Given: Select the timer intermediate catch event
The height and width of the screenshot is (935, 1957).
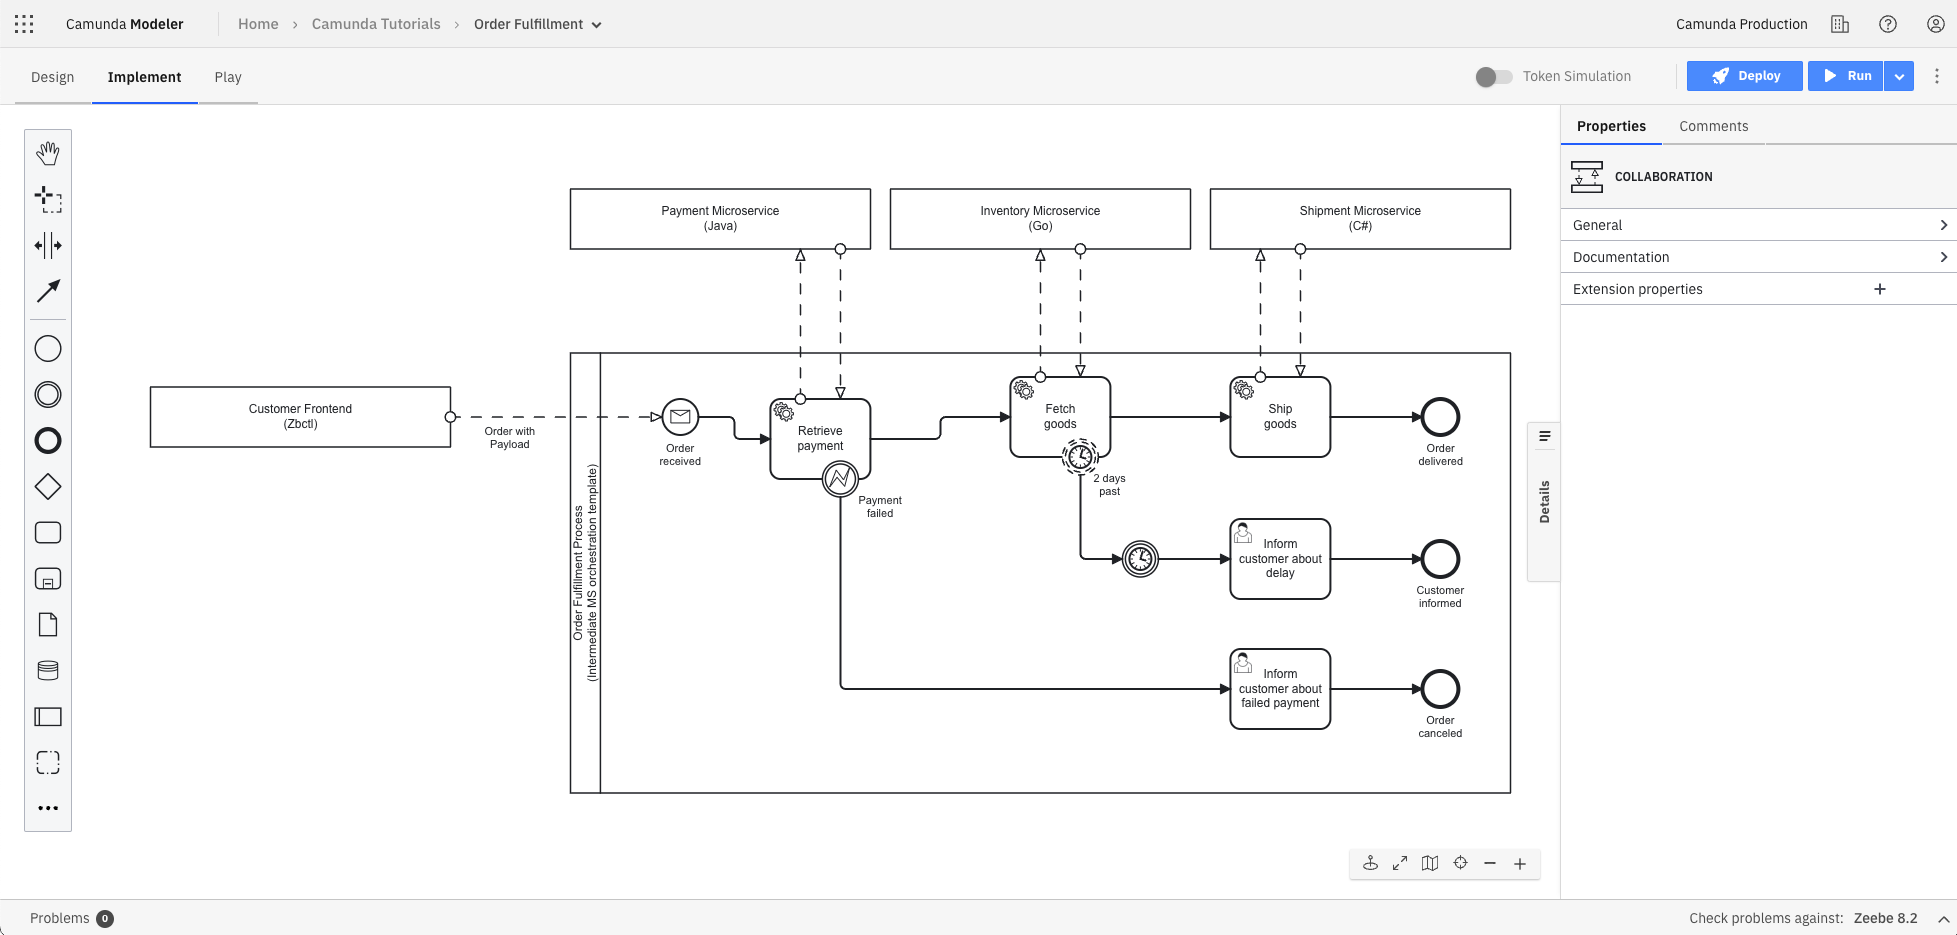Looking at the screenshot, I should 1140,559.
